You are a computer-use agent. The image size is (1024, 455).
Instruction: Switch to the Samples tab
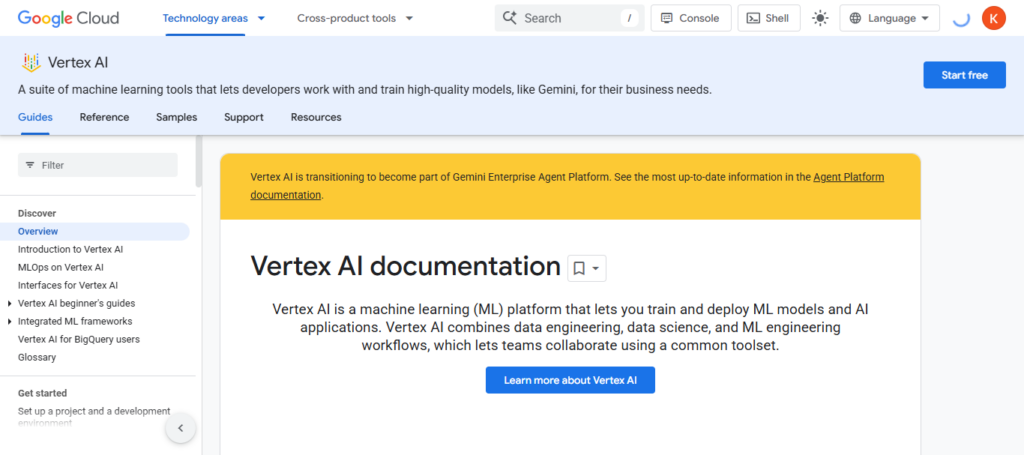(176, 118)
